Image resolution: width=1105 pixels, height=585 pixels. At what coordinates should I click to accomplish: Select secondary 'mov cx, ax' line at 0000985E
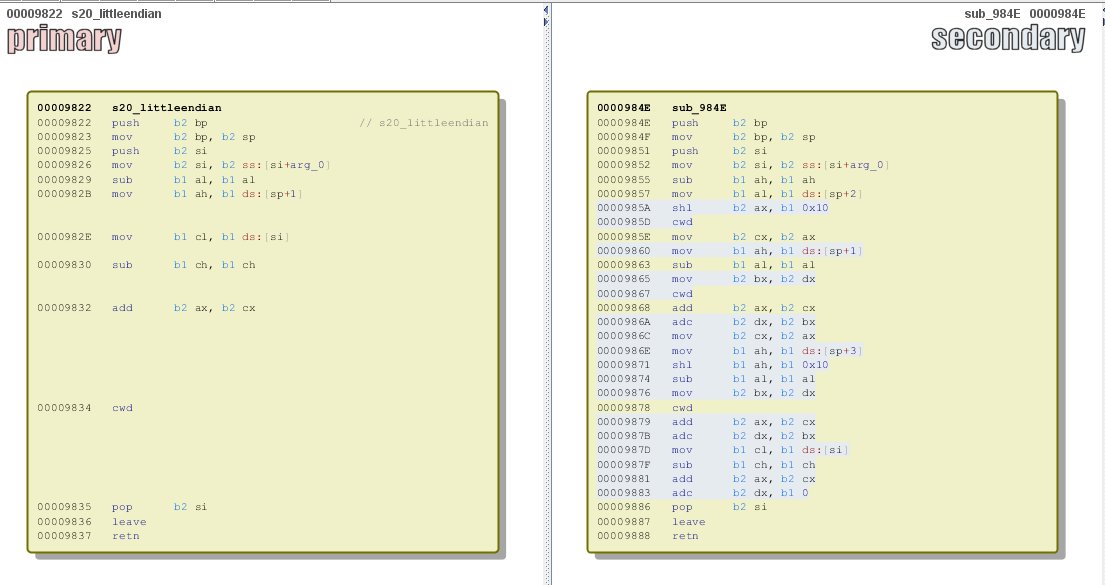click(x=706, y=237)
